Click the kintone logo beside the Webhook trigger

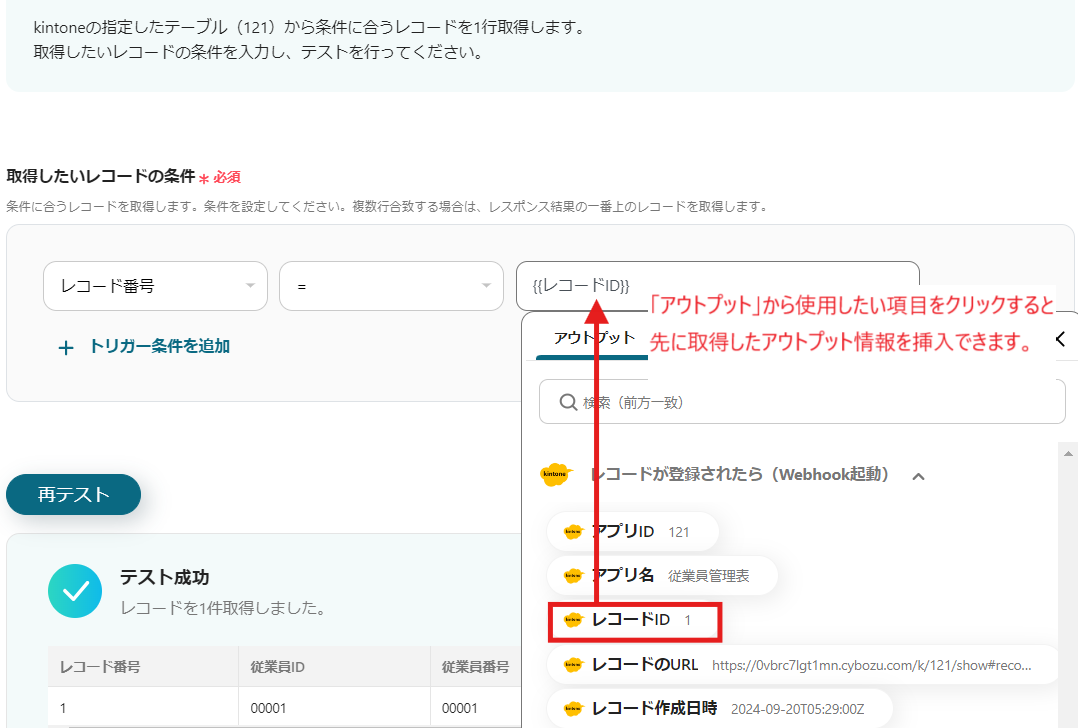click(x=555, y=475)
